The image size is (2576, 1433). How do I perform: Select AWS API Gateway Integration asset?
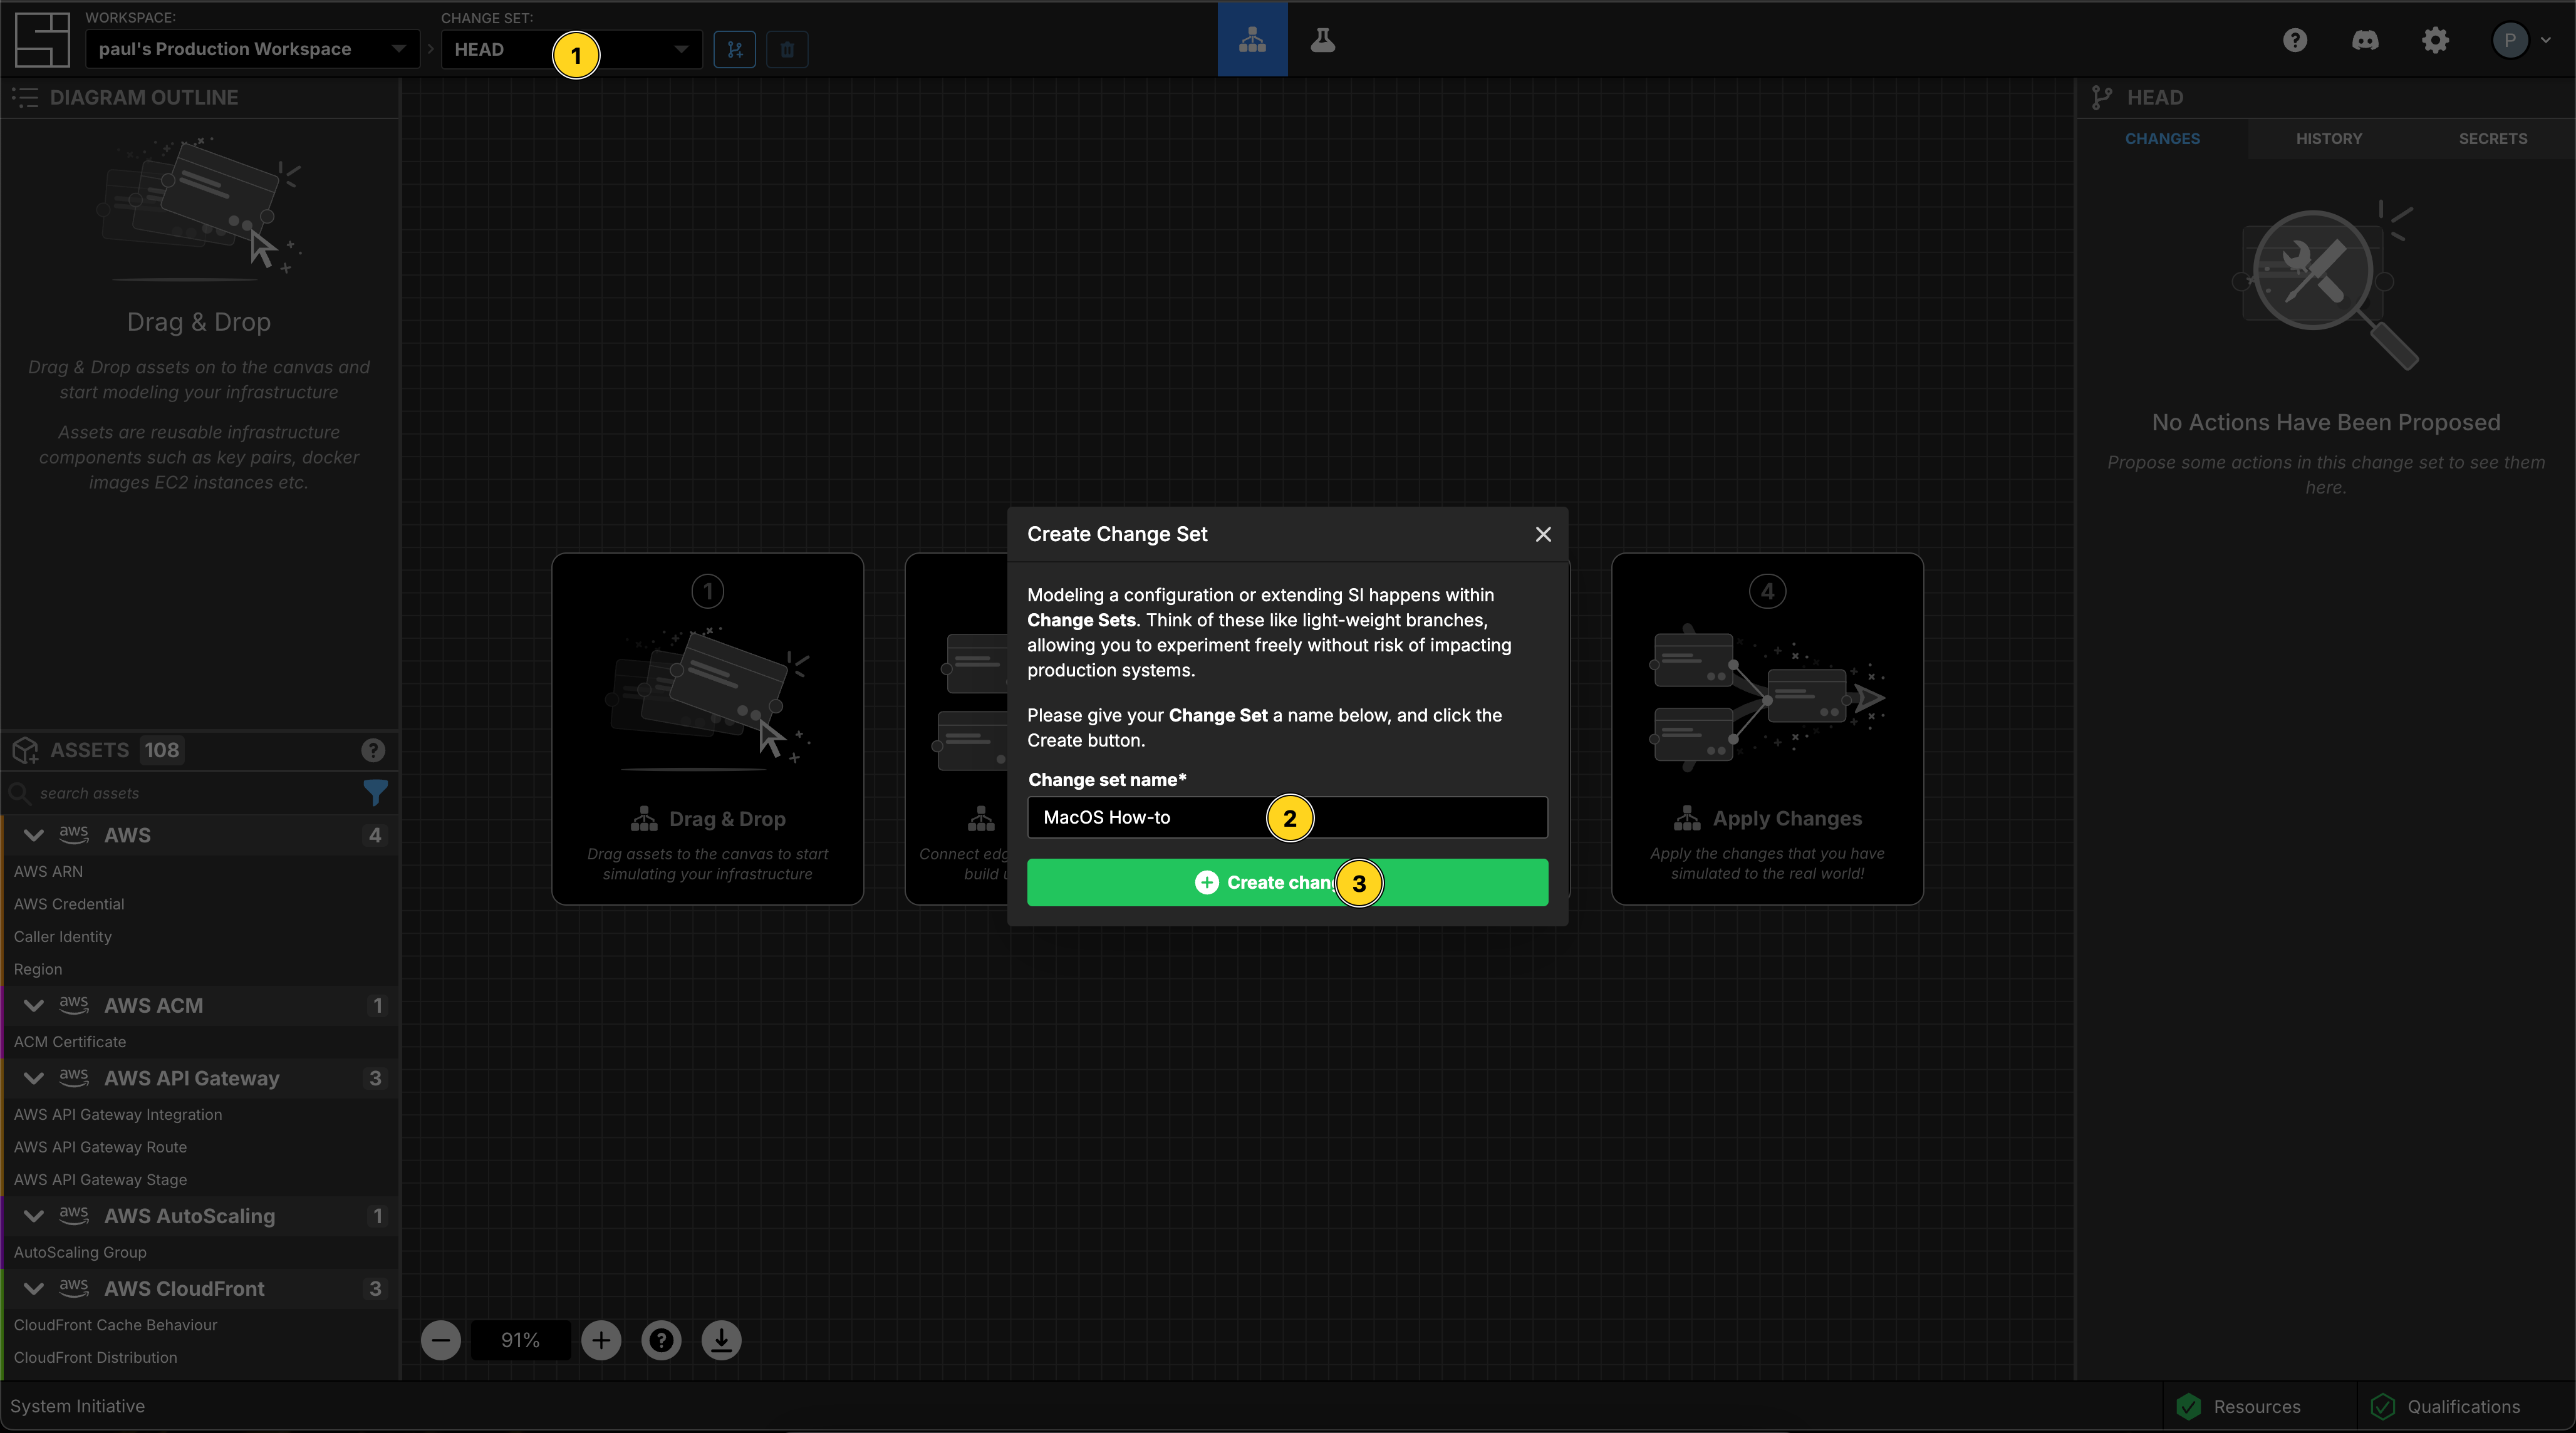pos(200,1114)
